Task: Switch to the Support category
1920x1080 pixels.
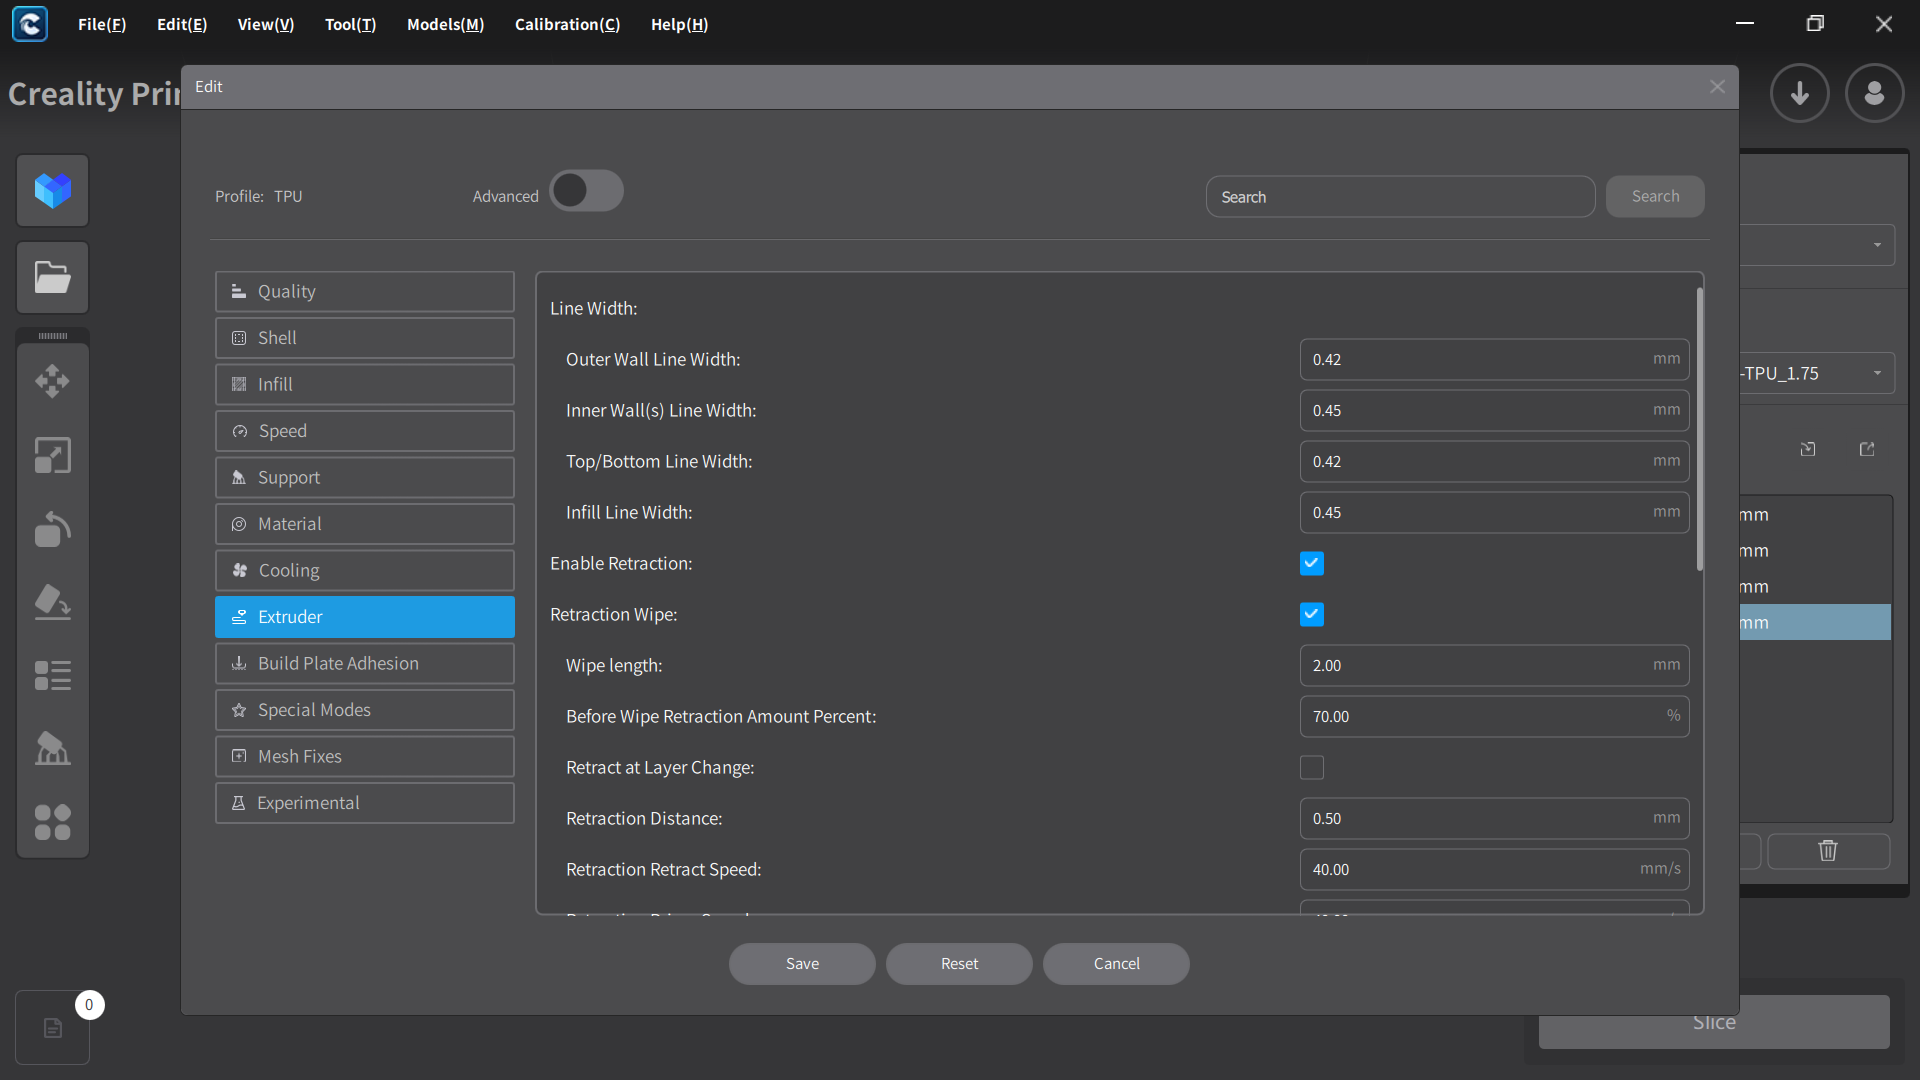Action: pyautogui.click(x=365, y=478)
